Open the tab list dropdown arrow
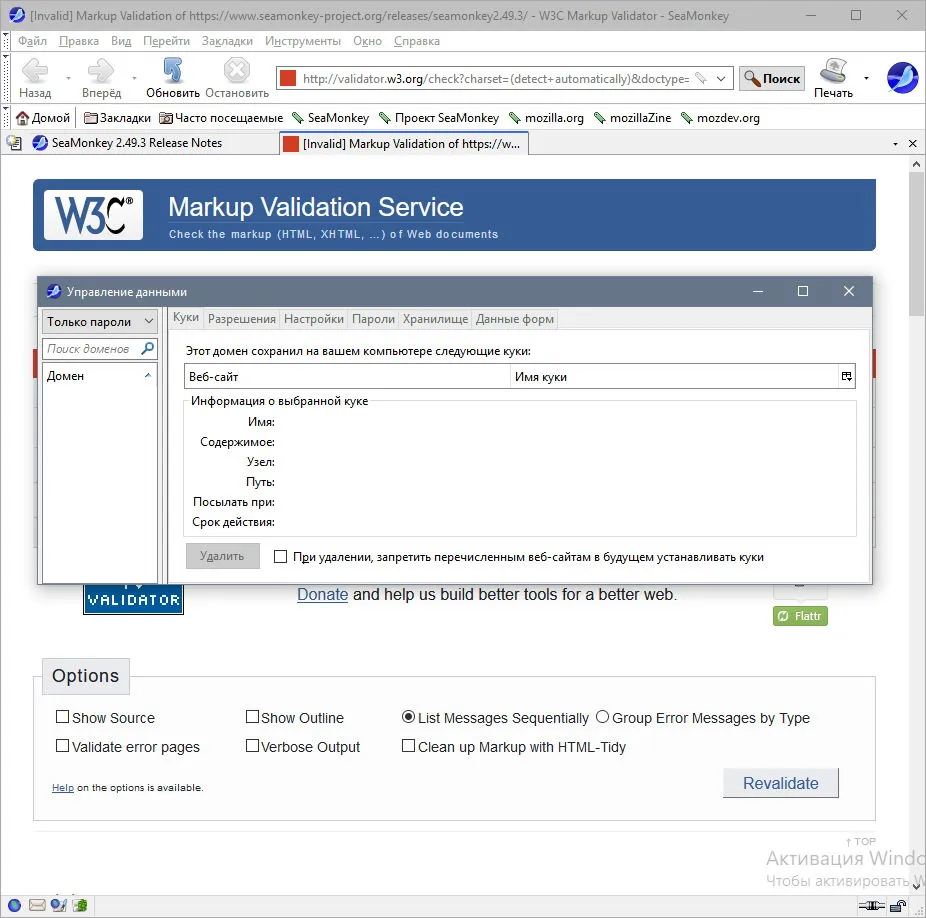Viewport: 926px width, 918px height. tap(895, 144)
